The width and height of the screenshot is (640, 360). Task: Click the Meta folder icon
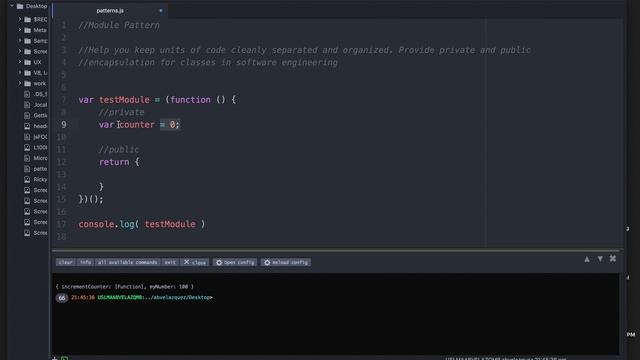(x=27, y=30)
